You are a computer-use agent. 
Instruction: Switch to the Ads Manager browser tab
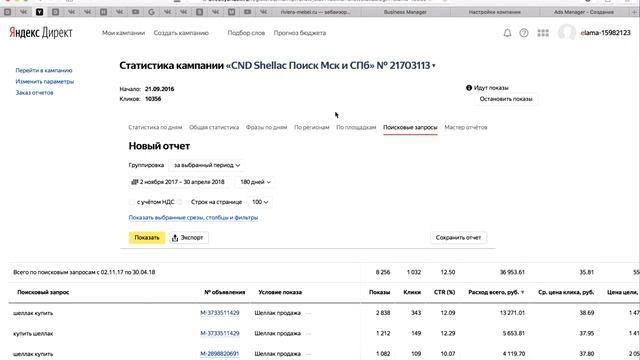584,12
